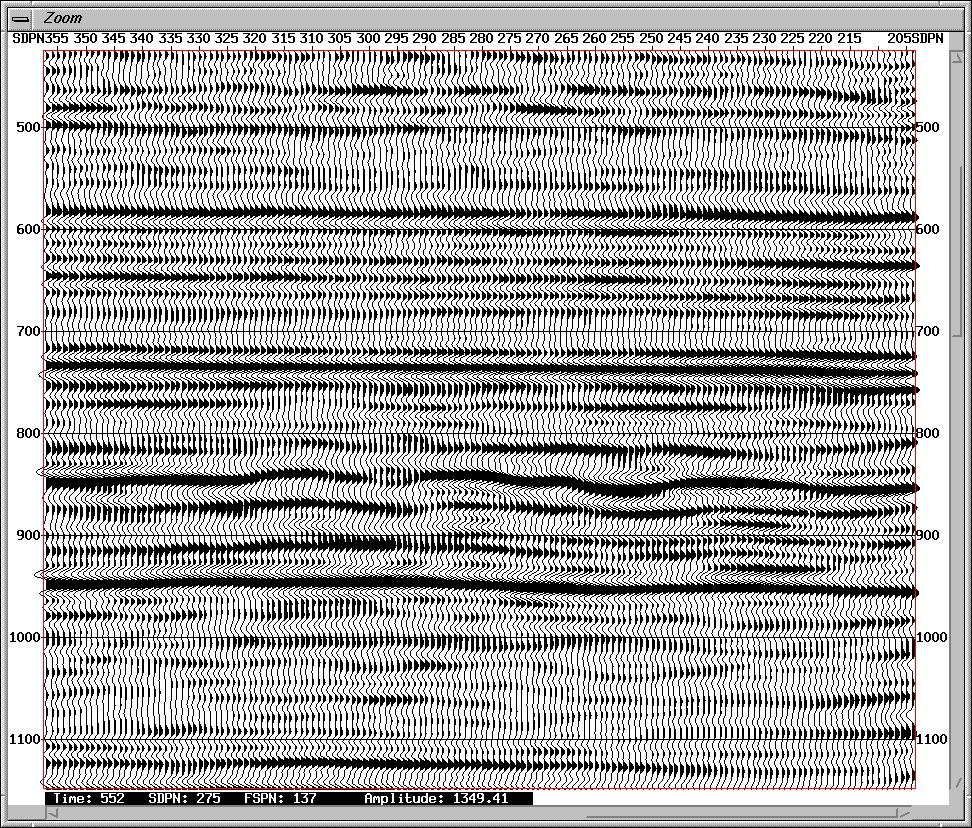Click the horizontal scrollbar left arrow
The width and height of the screenshot is (972, 828).
point(51,814)
